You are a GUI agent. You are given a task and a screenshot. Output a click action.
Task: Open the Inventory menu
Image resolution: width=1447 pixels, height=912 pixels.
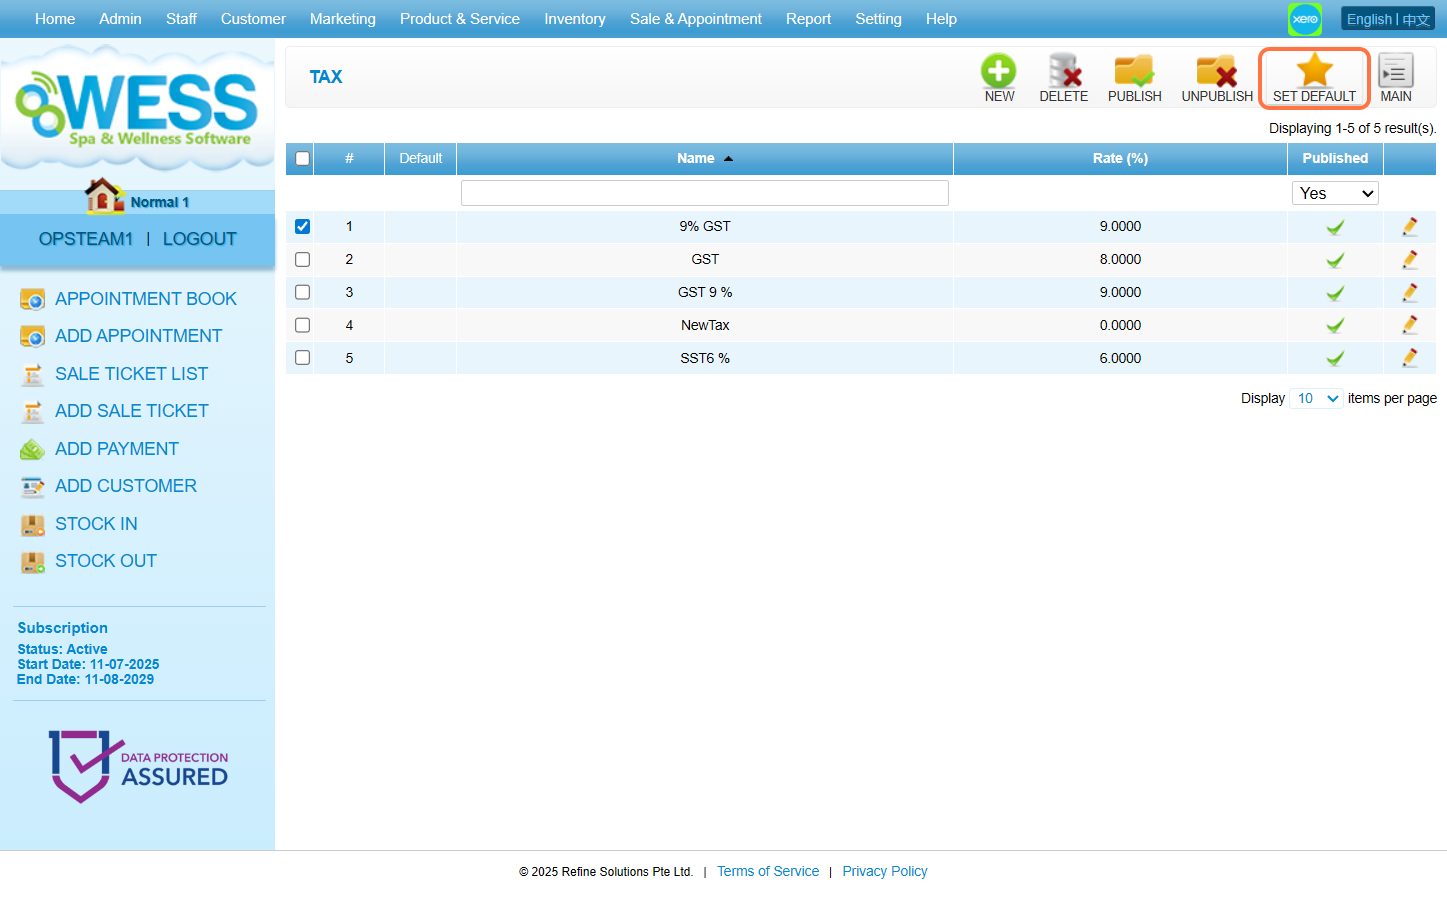tap(574, 19)
